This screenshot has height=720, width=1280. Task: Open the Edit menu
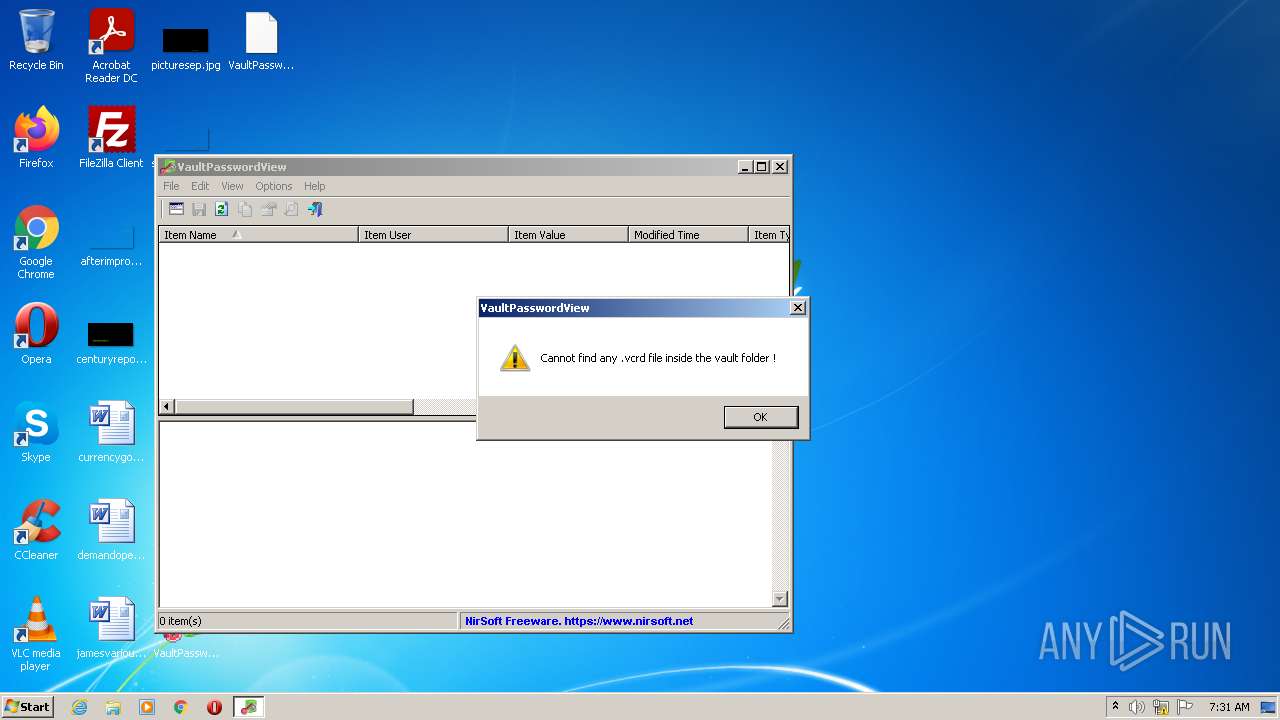pos(200,186)
